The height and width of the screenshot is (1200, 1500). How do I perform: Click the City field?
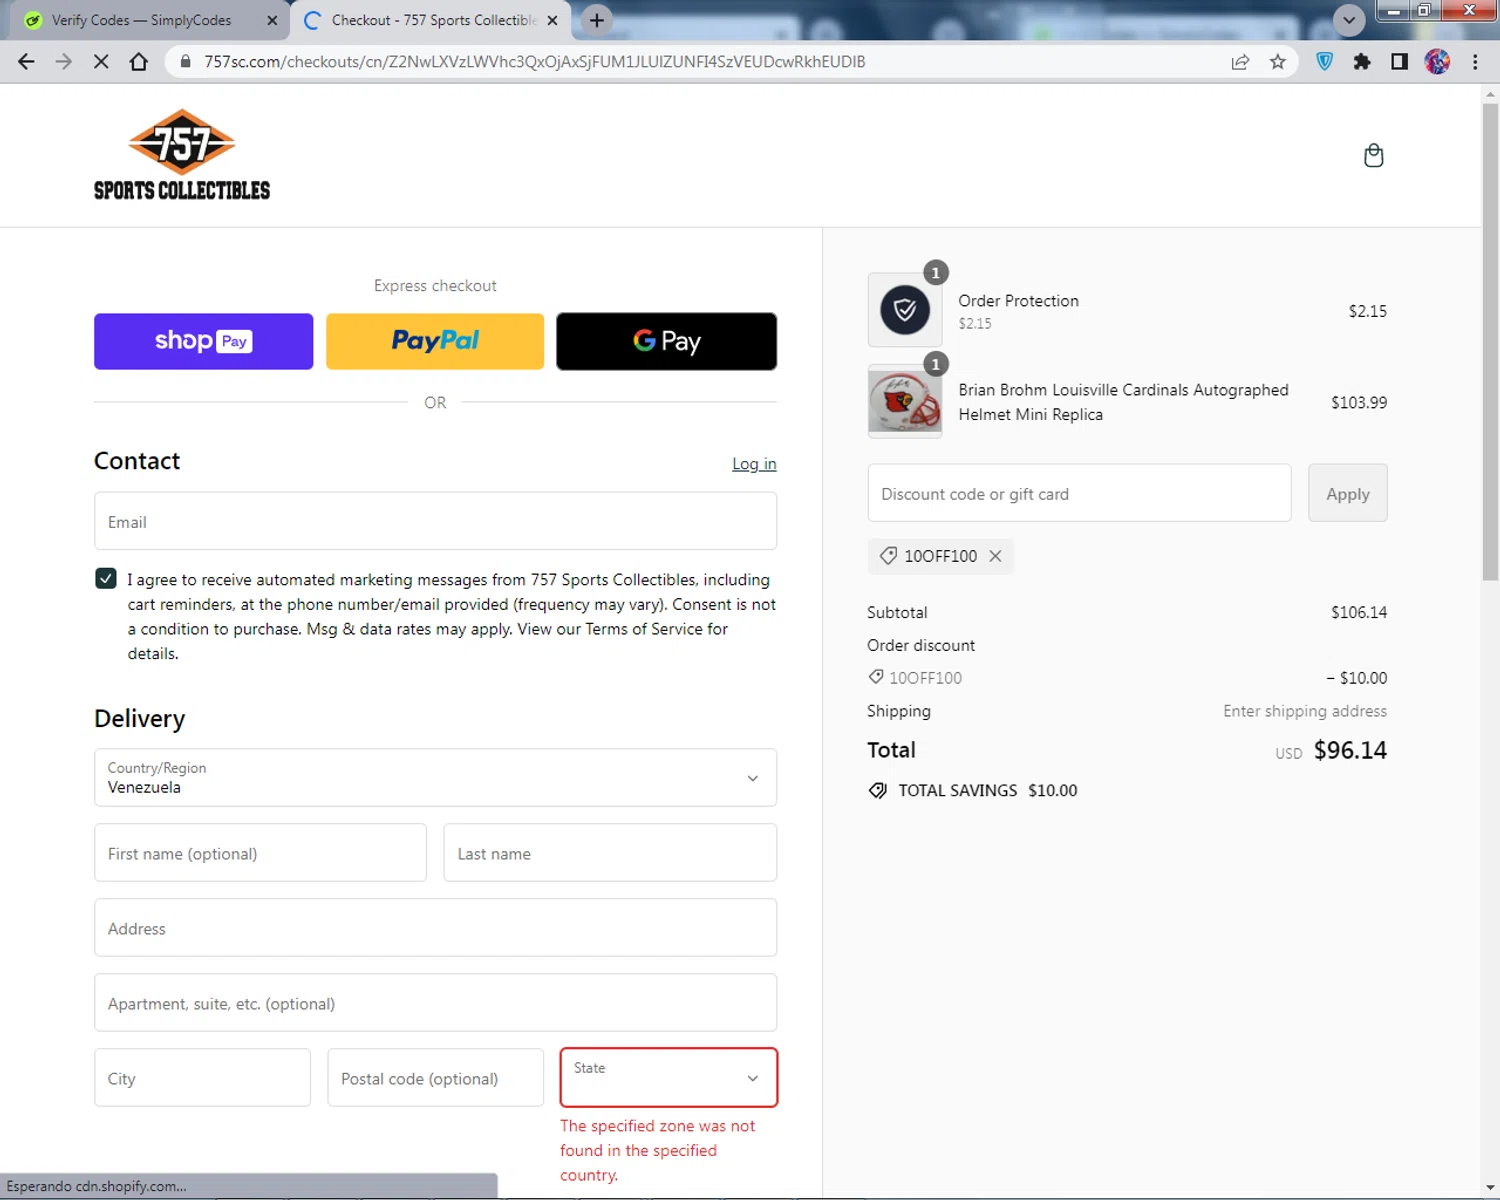click(202, 1078)
